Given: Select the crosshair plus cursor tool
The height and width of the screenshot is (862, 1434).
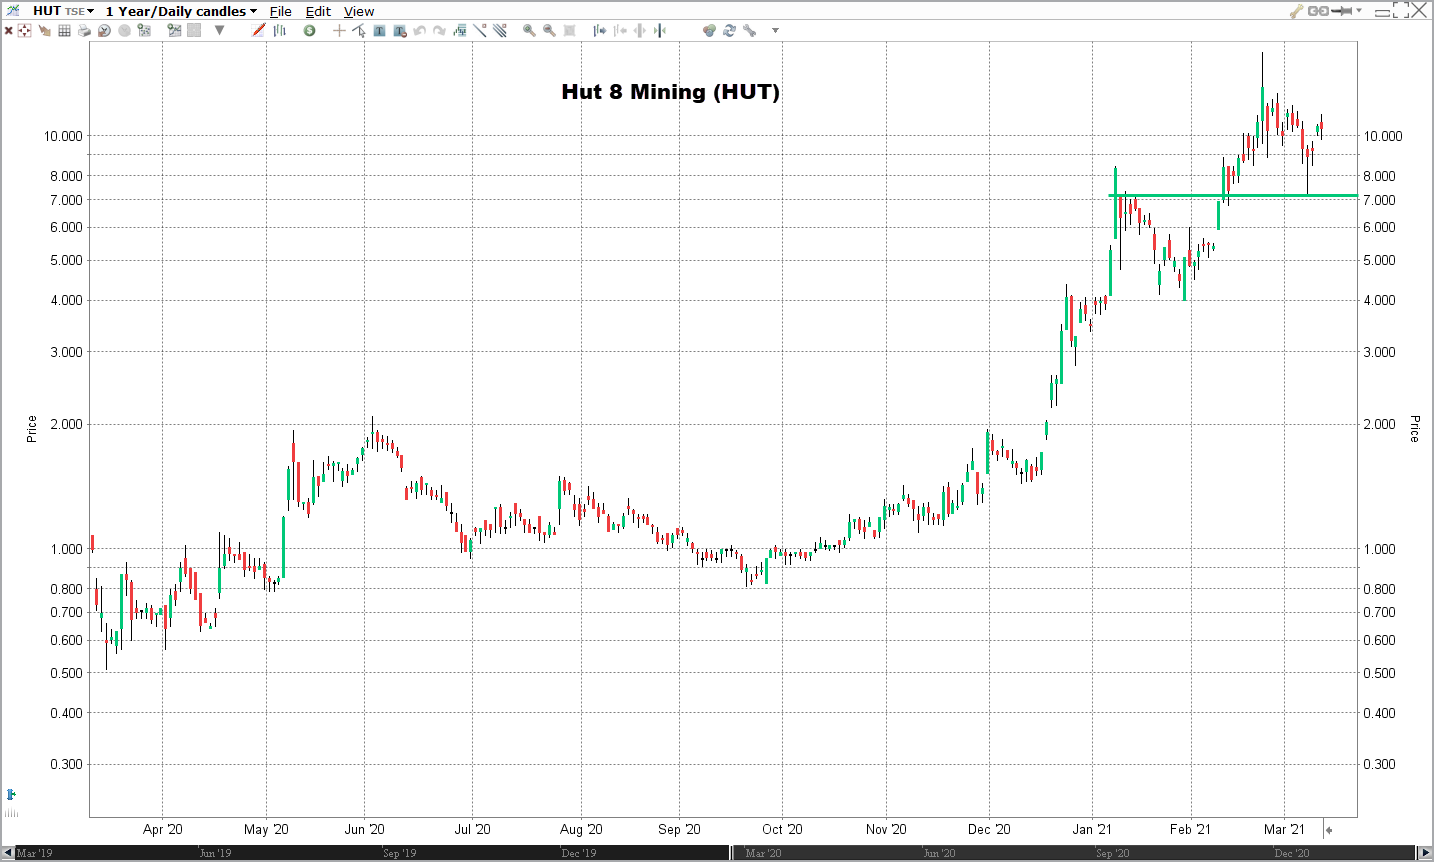Looking at the screenshot, I should (x=339, y=31).
